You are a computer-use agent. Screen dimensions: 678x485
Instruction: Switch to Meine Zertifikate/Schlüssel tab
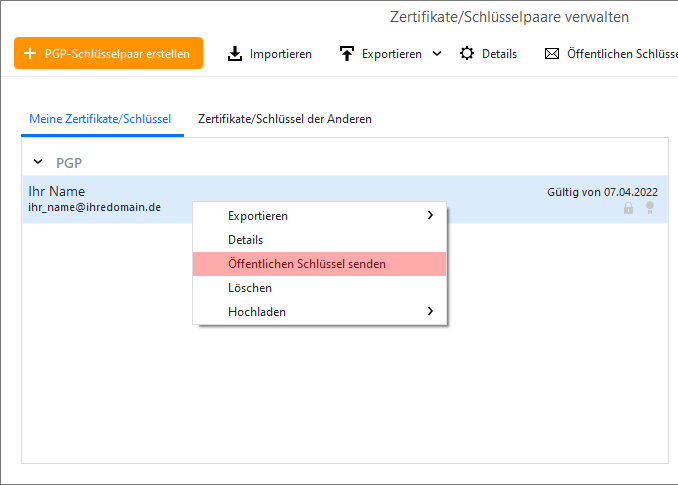click(x=100, y=119)
